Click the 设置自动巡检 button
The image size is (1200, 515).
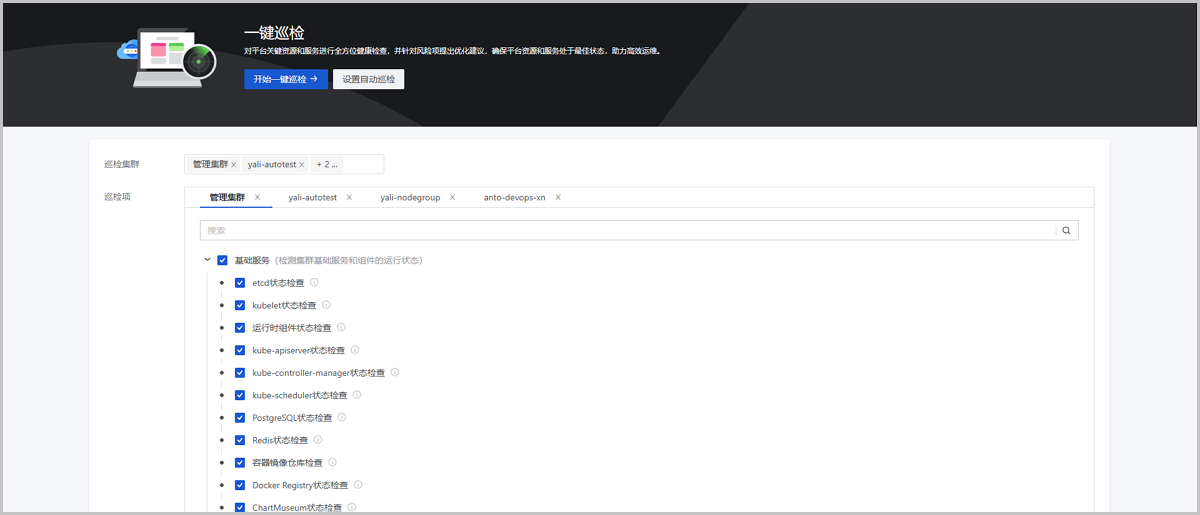368,79
